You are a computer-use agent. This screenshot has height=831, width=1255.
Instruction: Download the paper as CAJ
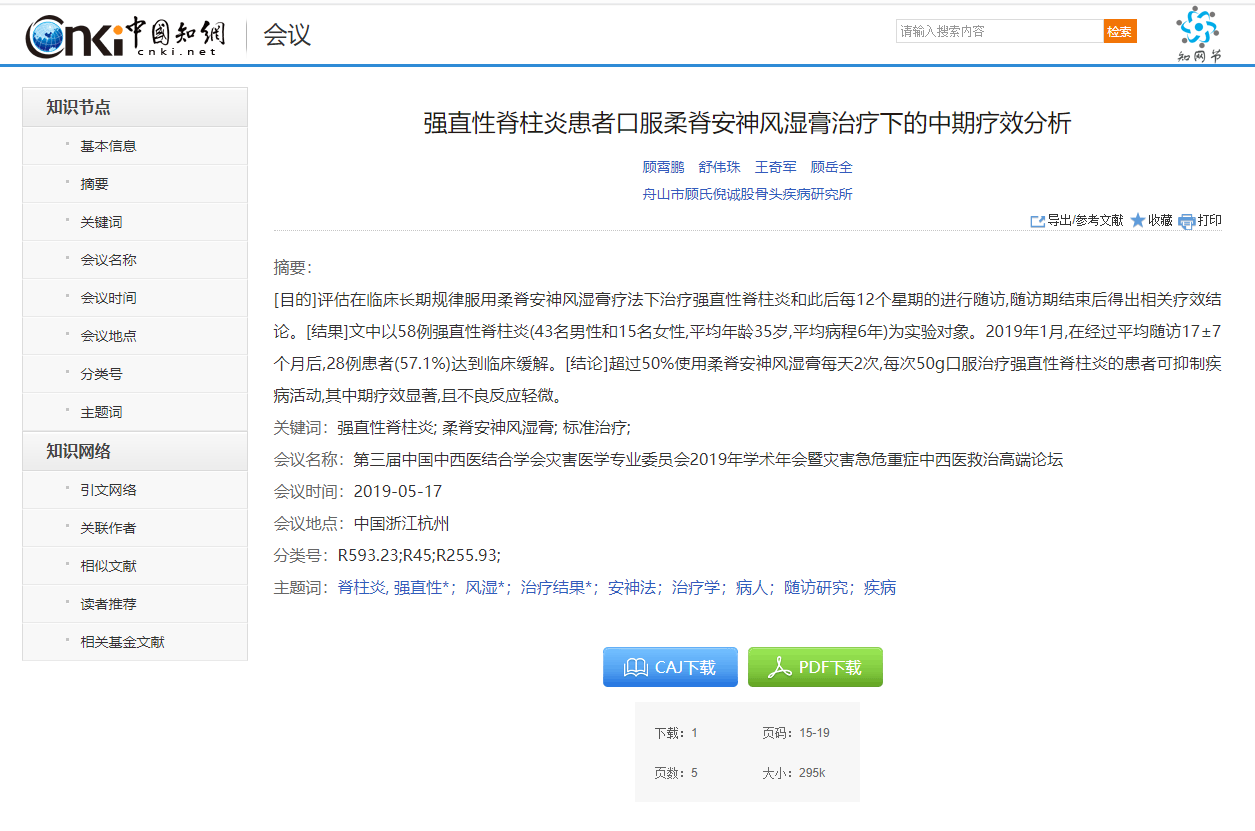670,667
